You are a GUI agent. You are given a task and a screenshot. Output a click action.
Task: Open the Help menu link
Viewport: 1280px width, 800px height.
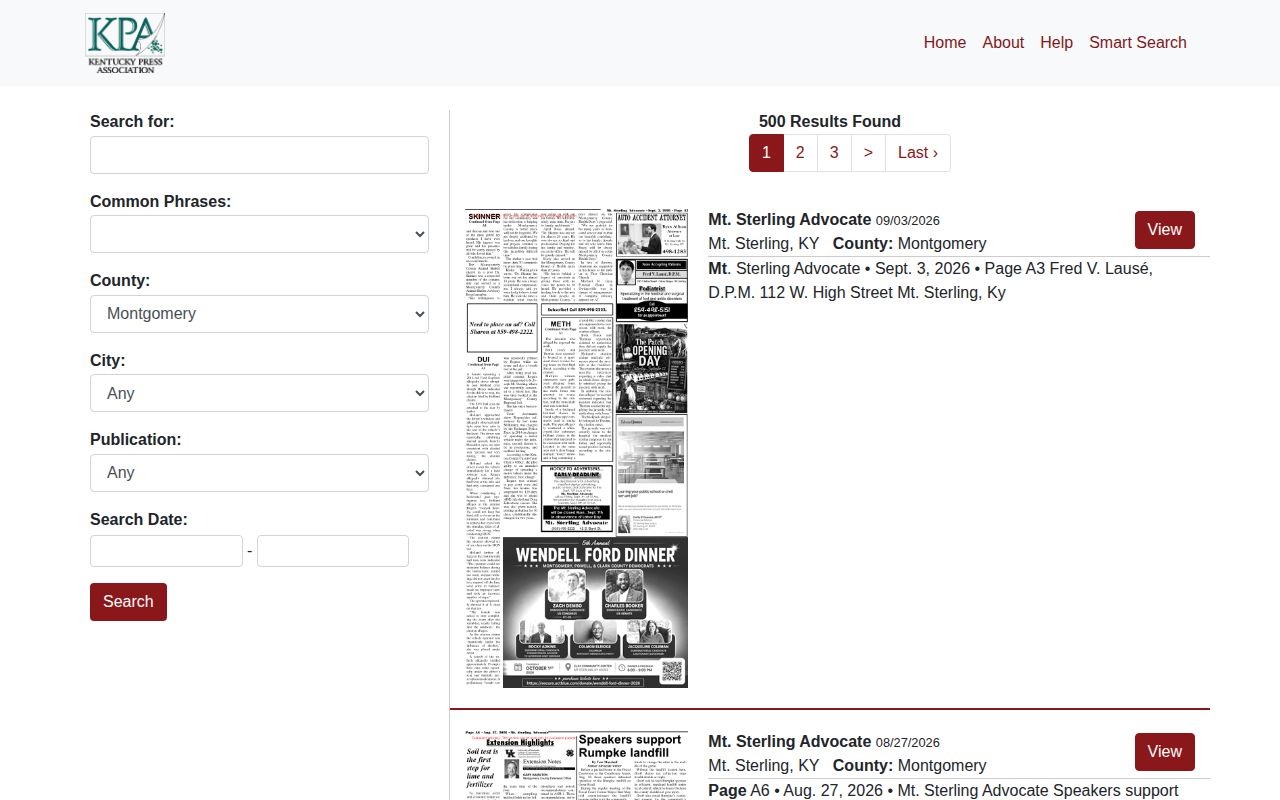(x=1056, y=42)
